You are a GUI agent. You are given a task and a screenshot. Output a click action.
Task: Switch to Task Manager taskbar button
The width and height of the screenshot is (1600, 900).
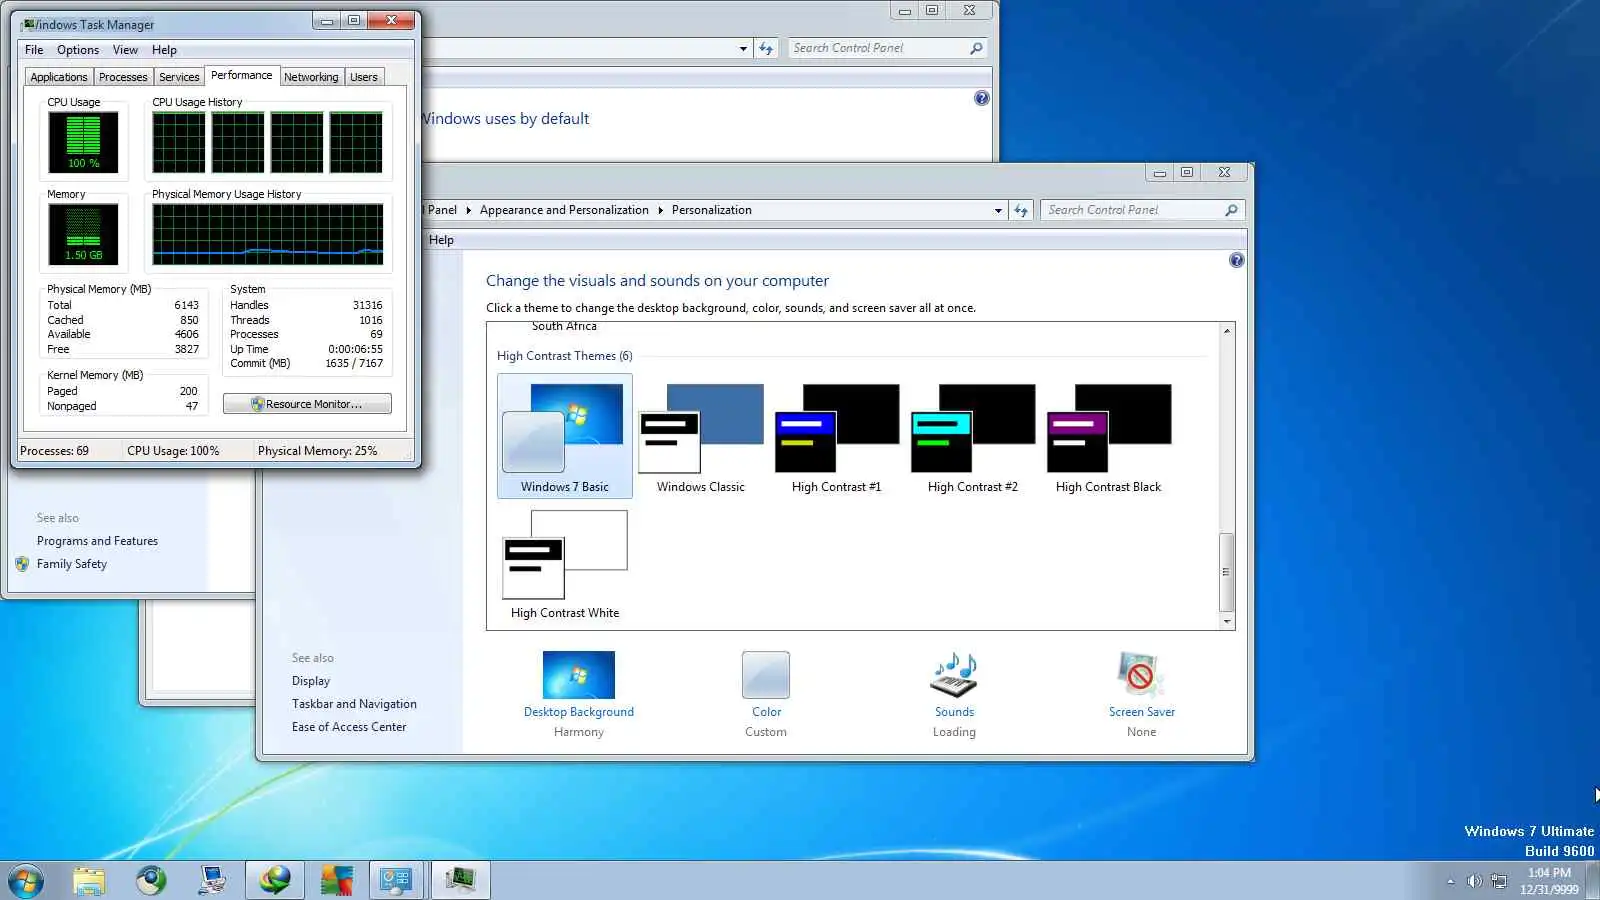click(x=461, y=881)
